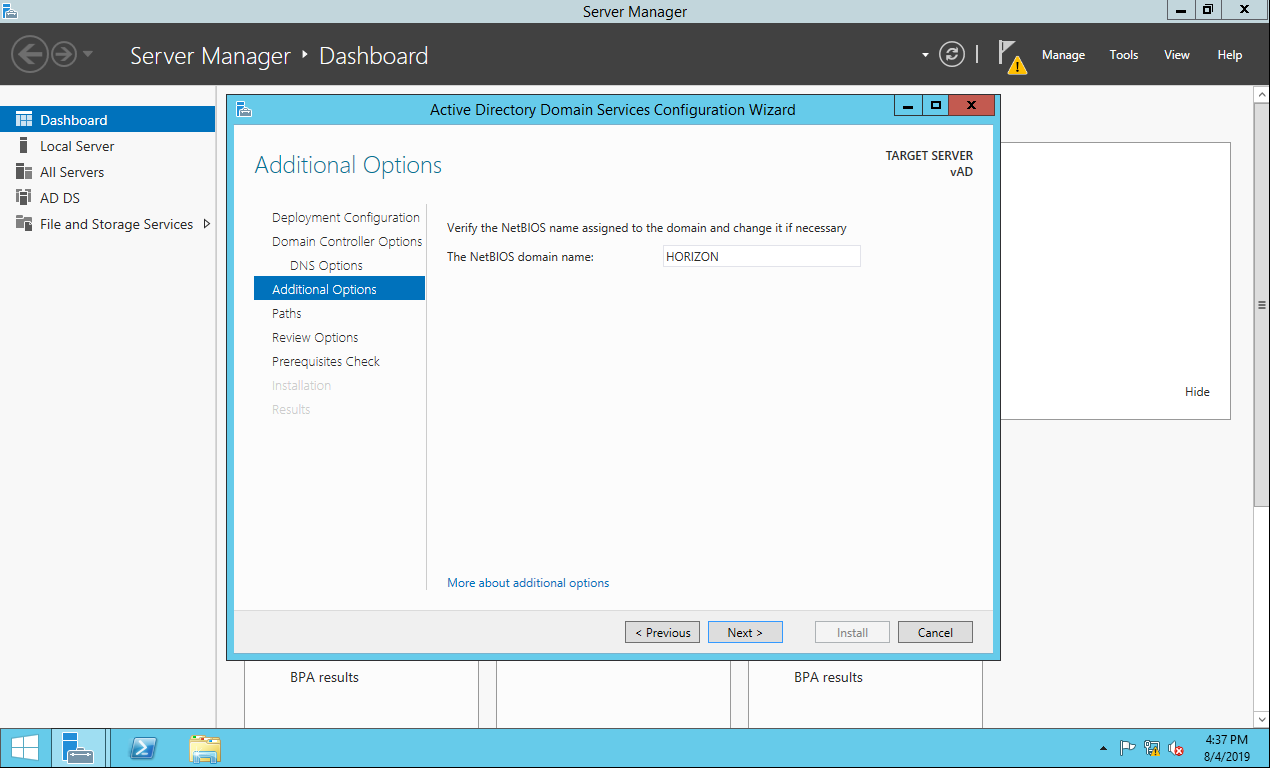Open the notifications flag with warning
Screen dimensions: 1270x768
pyautogui.click(x=1011, y=56)
